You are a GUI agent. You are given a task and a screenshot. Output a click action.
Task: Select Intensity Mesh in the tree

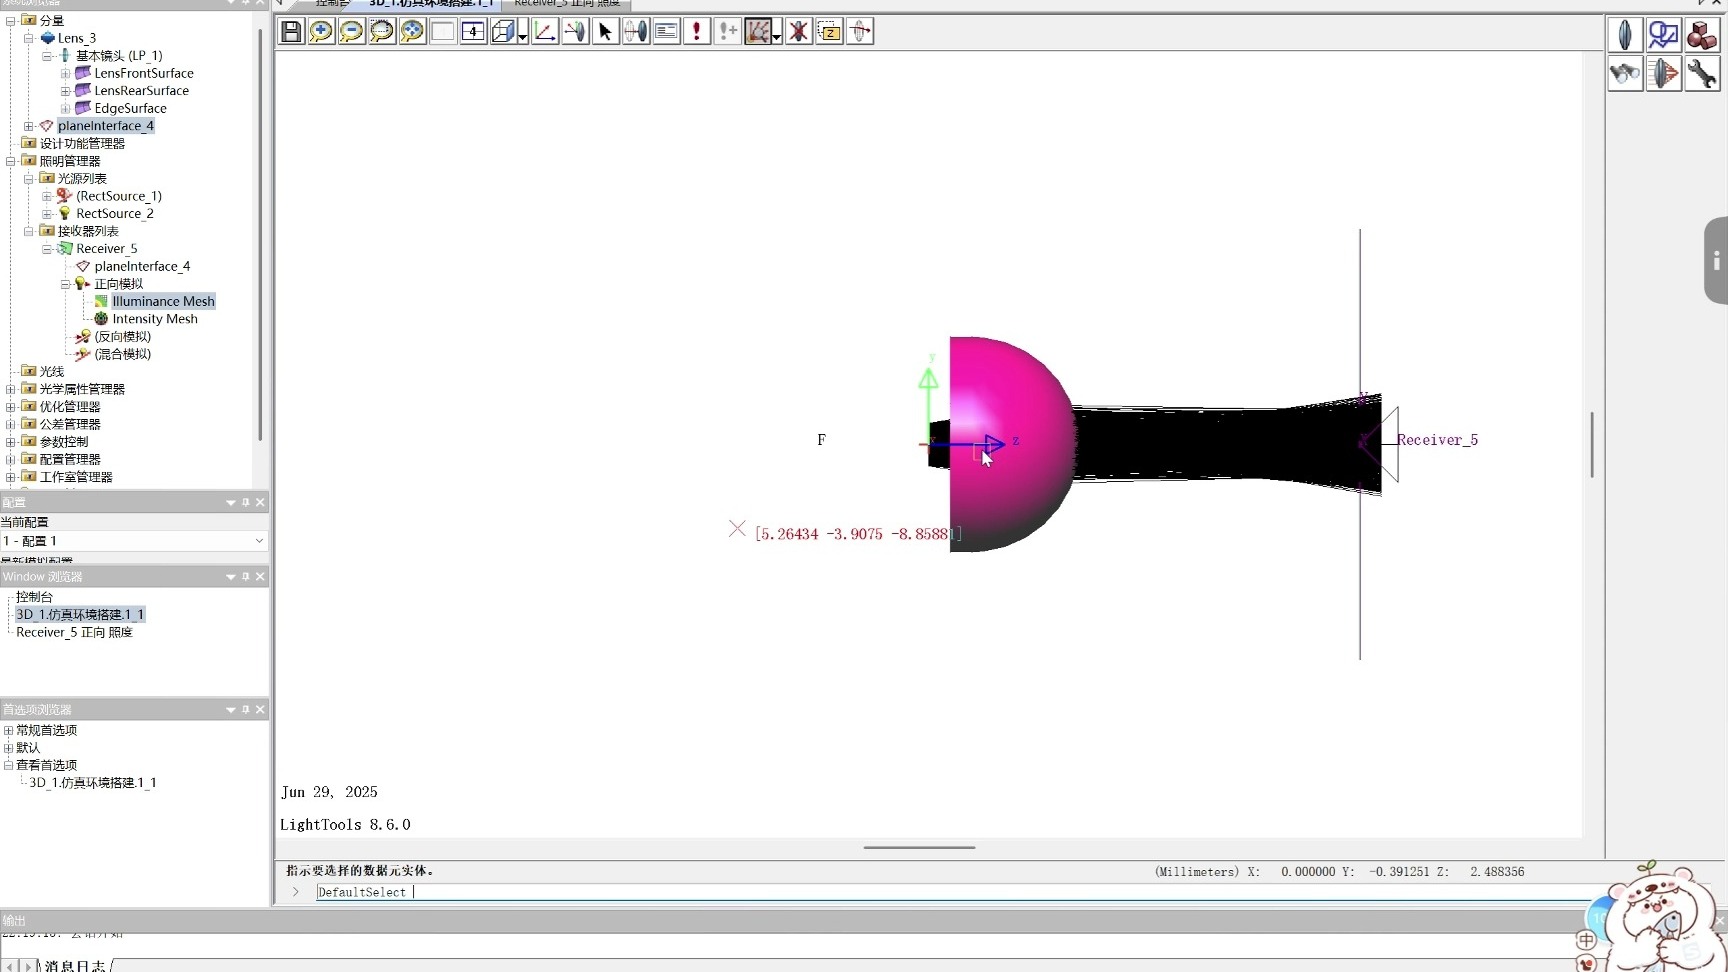point(155,319)
